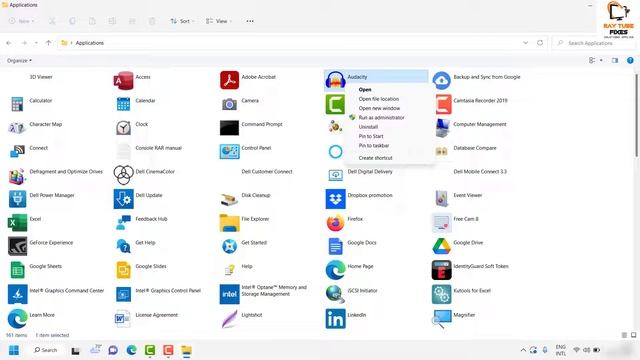Viewport: 640px width, 360px height.
Task: Select the Google Sheets icon
Action: coord(17,270)
